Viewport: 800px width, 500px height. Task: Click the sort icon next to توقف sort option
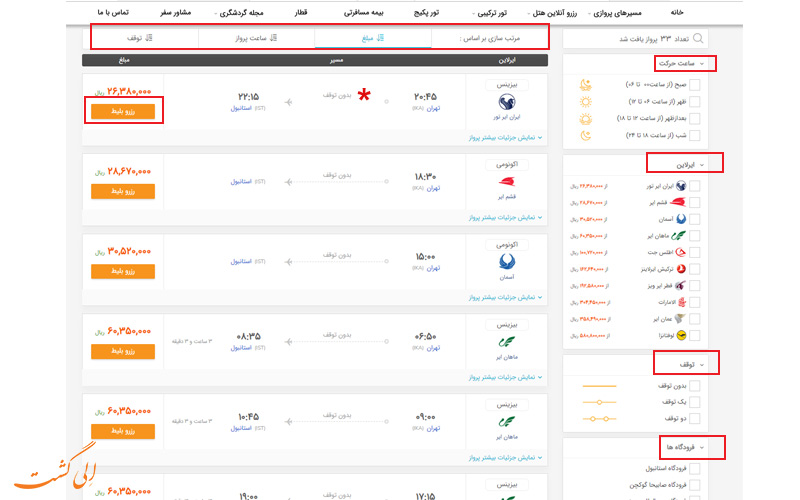pos(149,38)
